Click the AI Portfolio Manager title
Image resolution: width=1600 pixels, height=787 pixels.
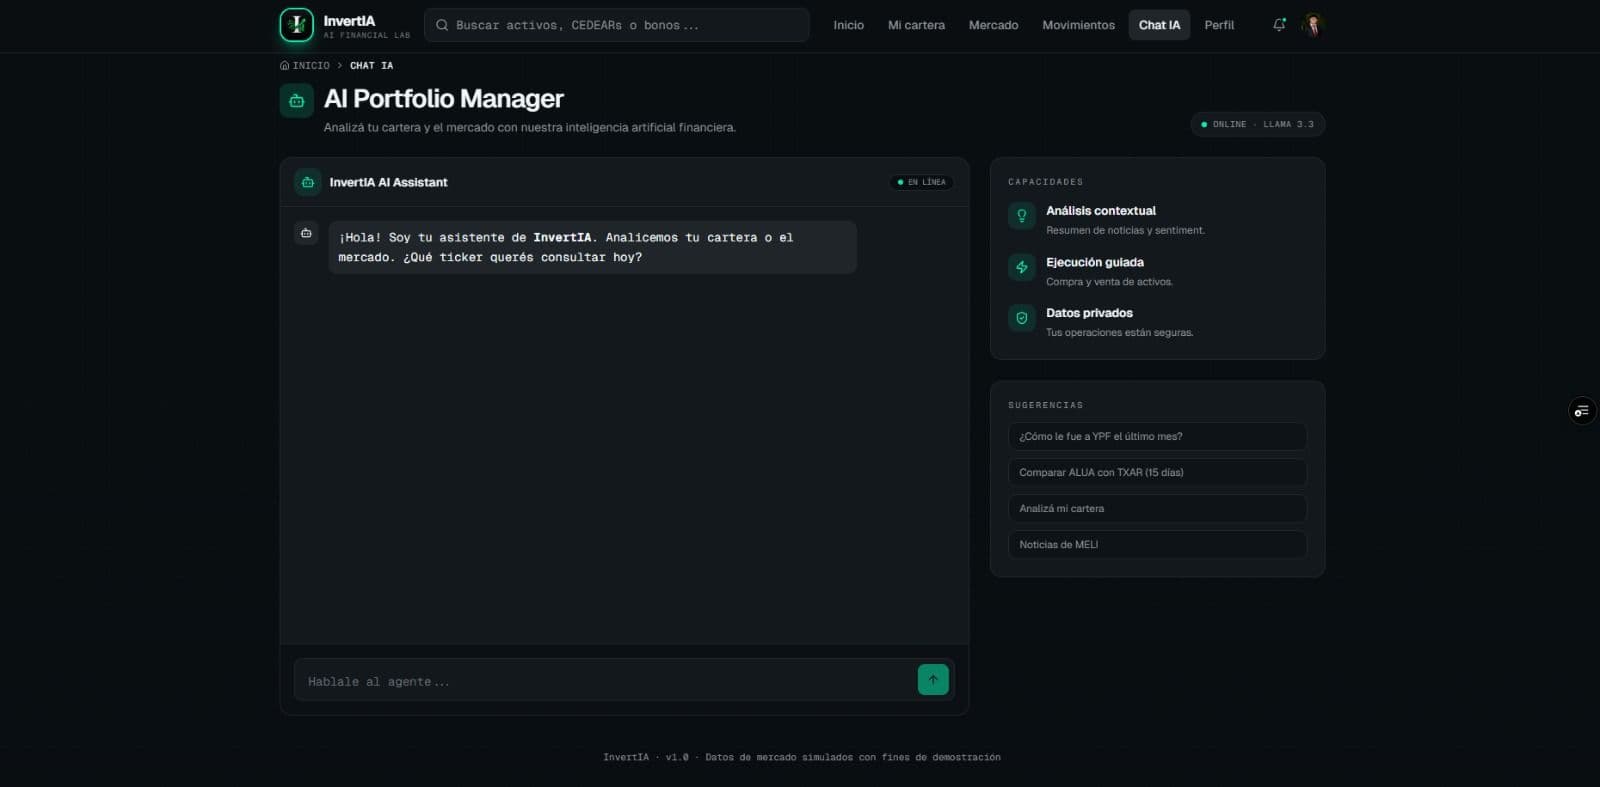click(x=444, y=98)
